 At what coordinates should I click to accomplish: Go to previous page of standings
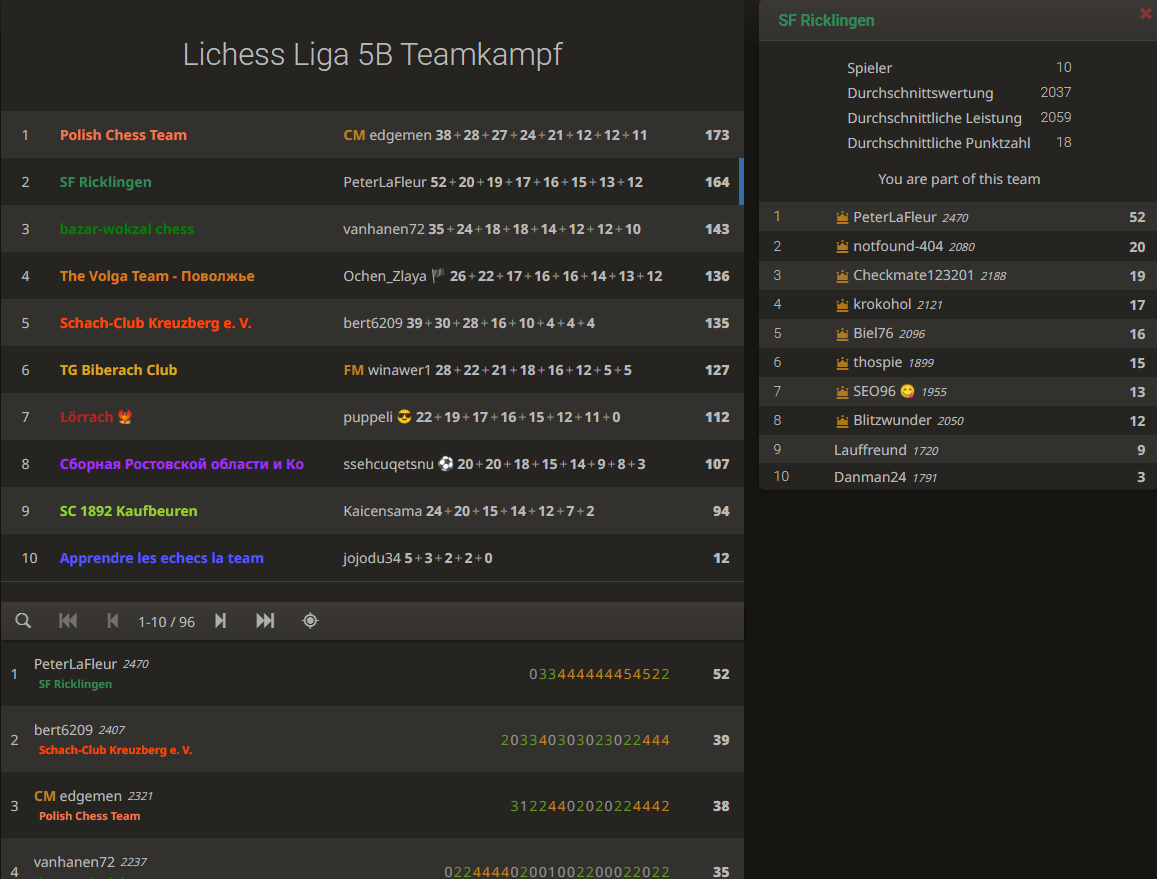[112, 621]
